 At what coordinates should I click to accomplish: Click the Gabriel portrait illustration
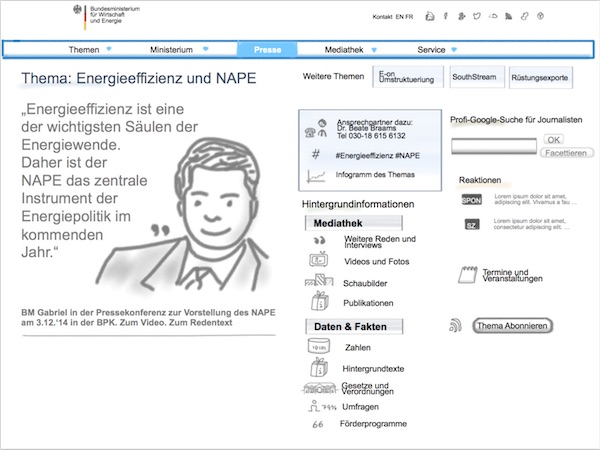coord(184,216)
